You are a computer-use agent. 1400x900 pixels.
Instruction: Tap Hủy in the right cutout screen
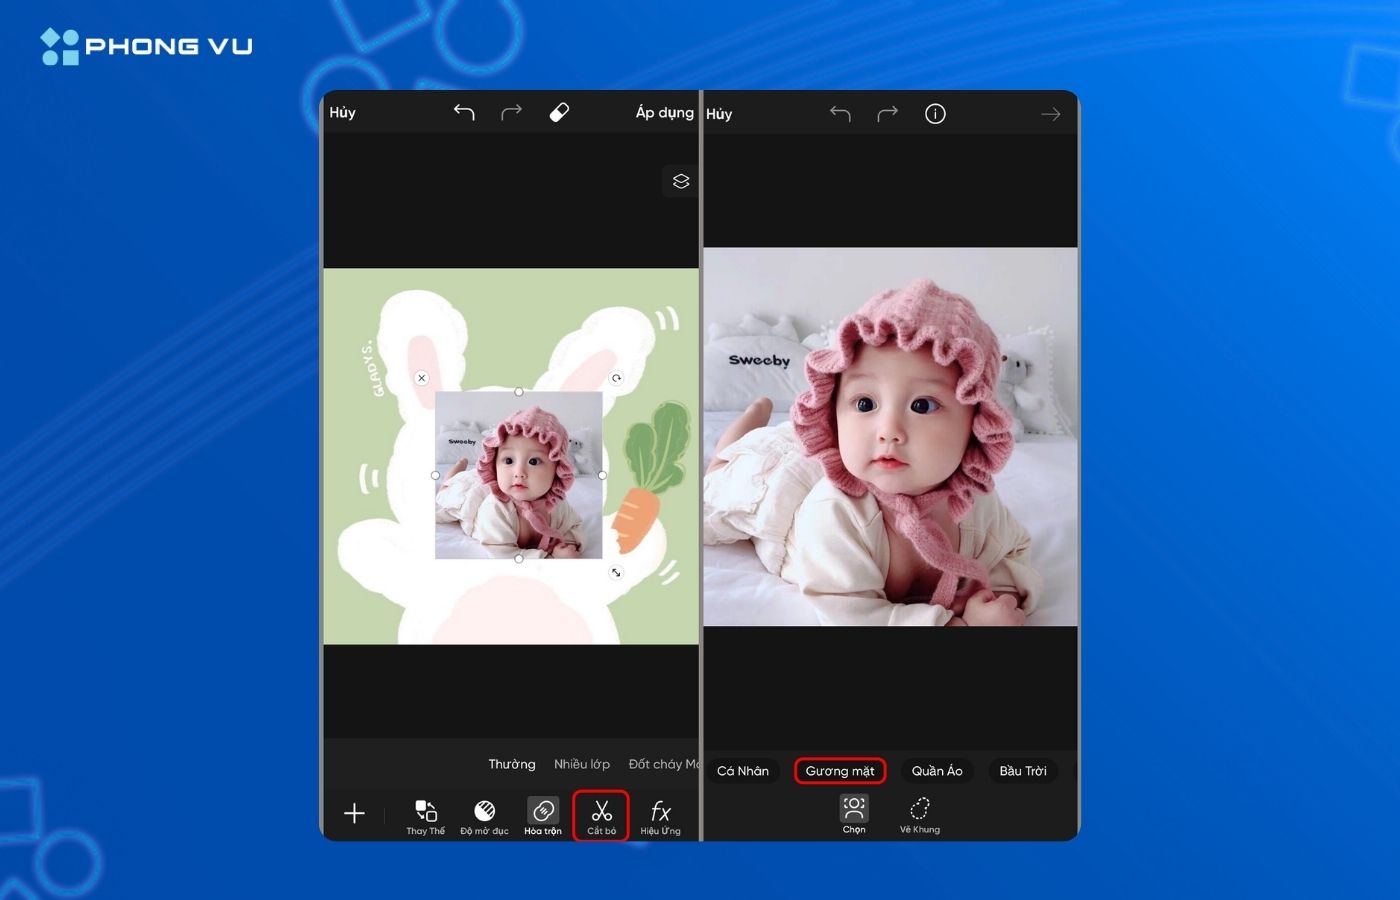pyautogui.click(x=719, y=114)
